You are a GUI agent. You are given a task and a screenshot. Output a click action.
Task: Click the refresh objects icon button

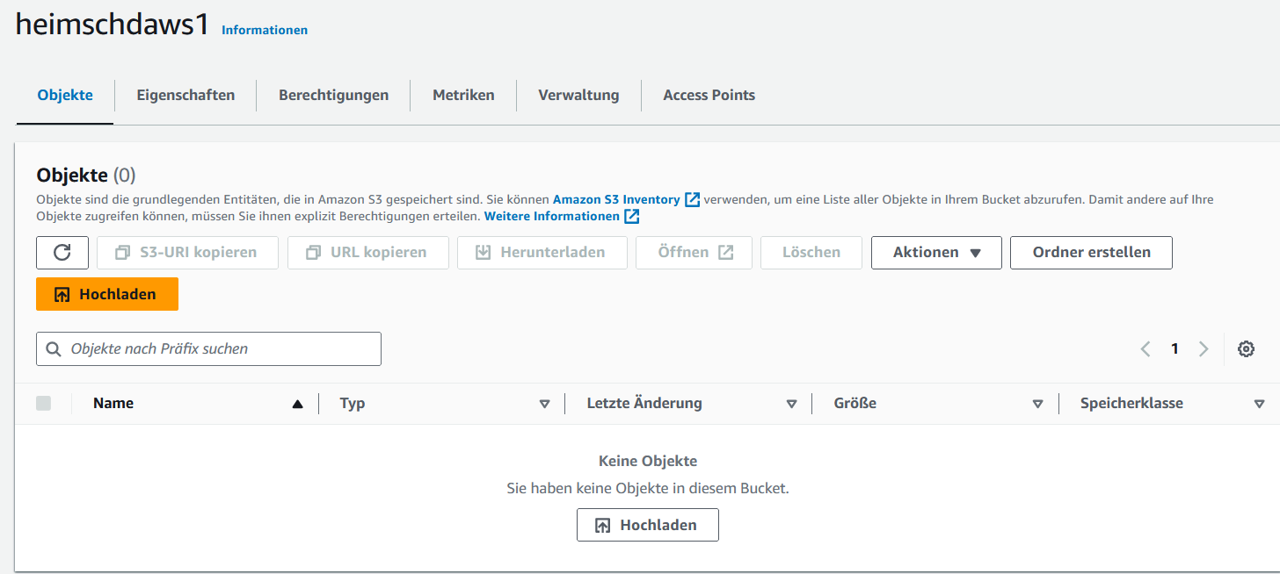(x=62, y=253)
